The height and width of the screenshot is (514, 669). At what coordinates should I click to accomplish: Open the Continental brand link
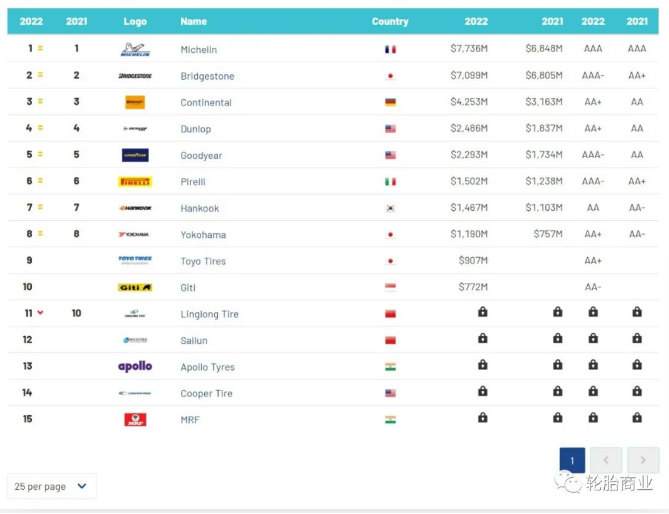point(206,103)
